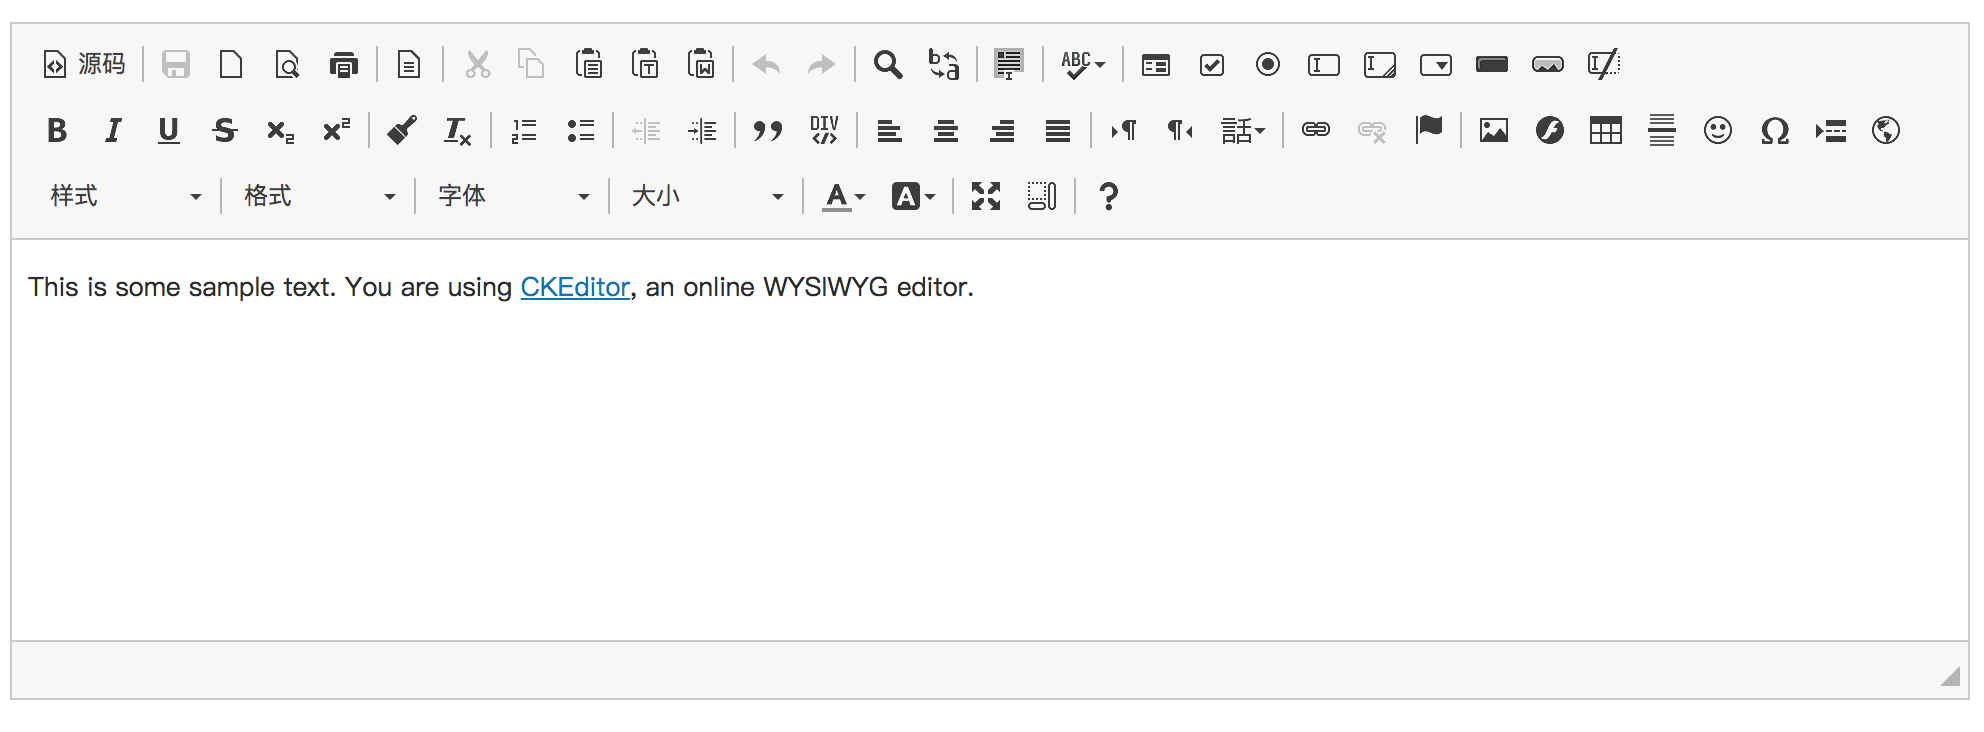Viewport: 1984px width, 732px height.
Task: Insert a textarea form field
Action: tap(1380, 65)
